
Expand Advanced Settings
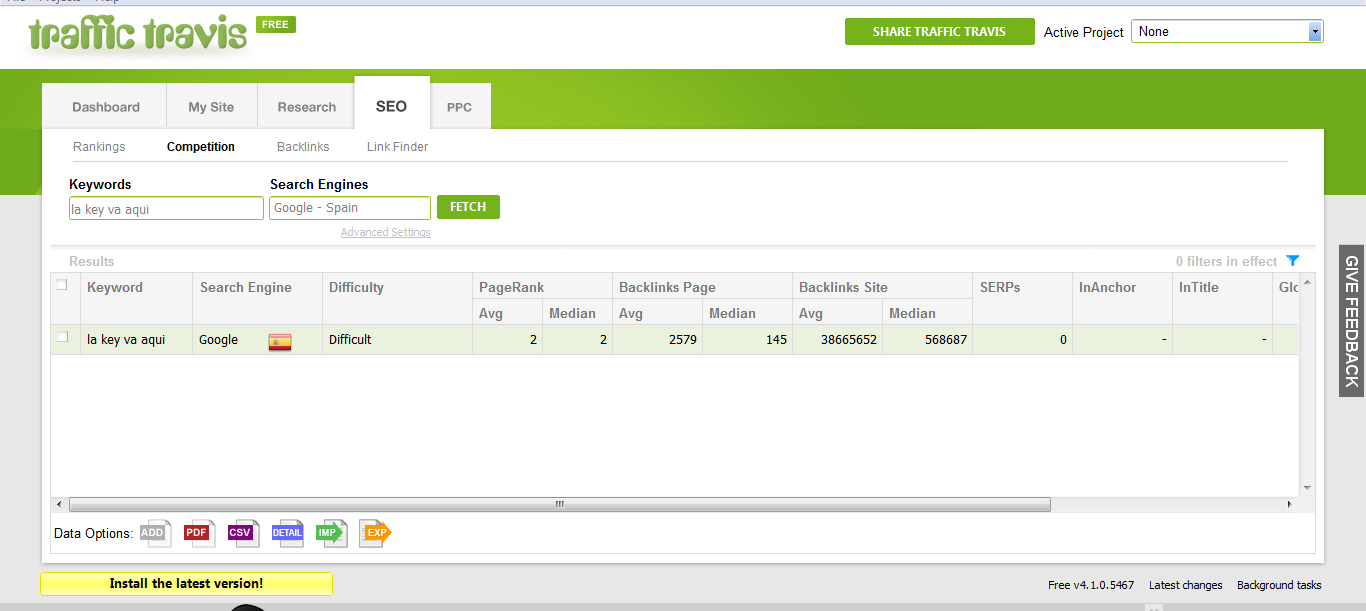385,232
